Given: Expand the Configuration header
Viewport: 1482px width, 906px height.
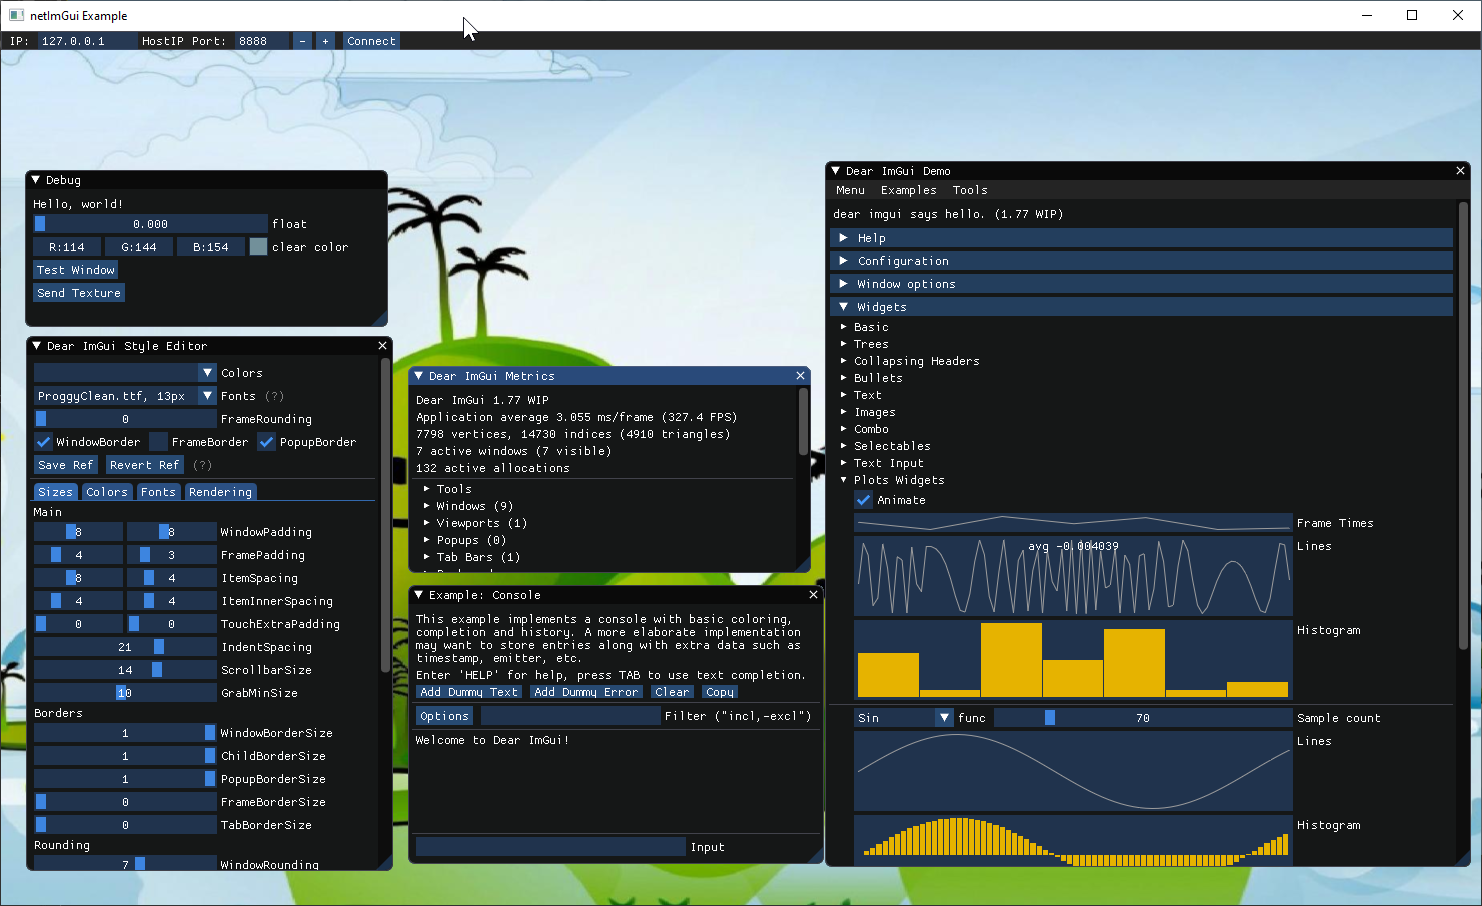Looking at the screenshot, I should pyautogui.click(x=1141, y=261).
